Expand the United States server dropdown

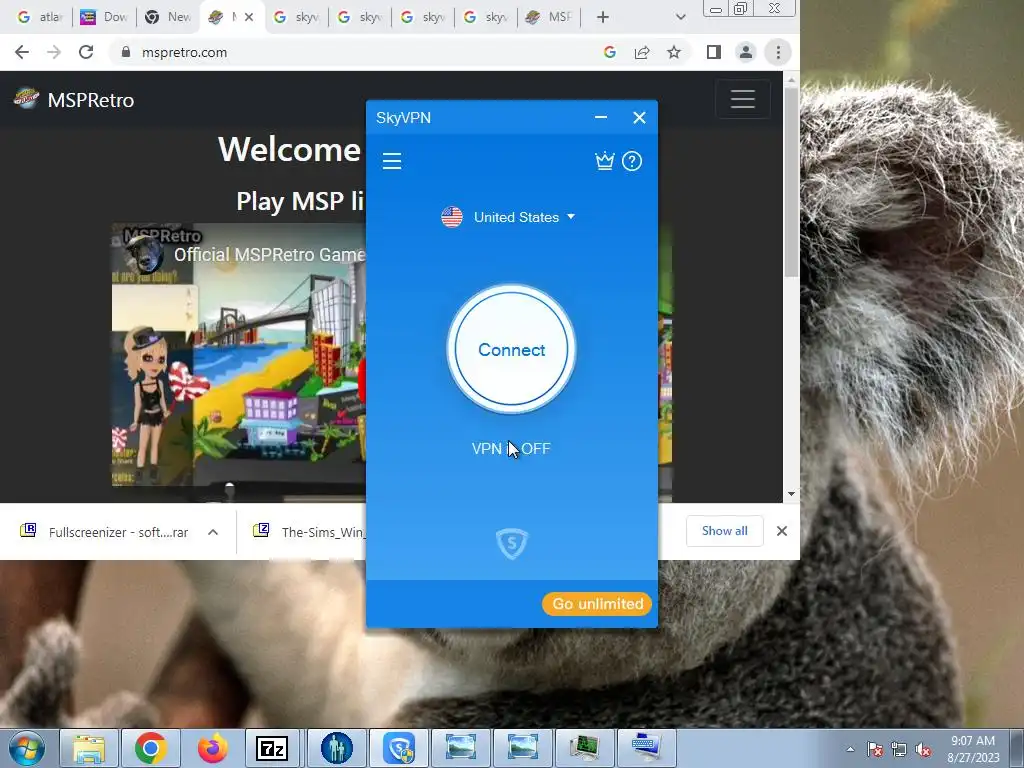(509, 217)
